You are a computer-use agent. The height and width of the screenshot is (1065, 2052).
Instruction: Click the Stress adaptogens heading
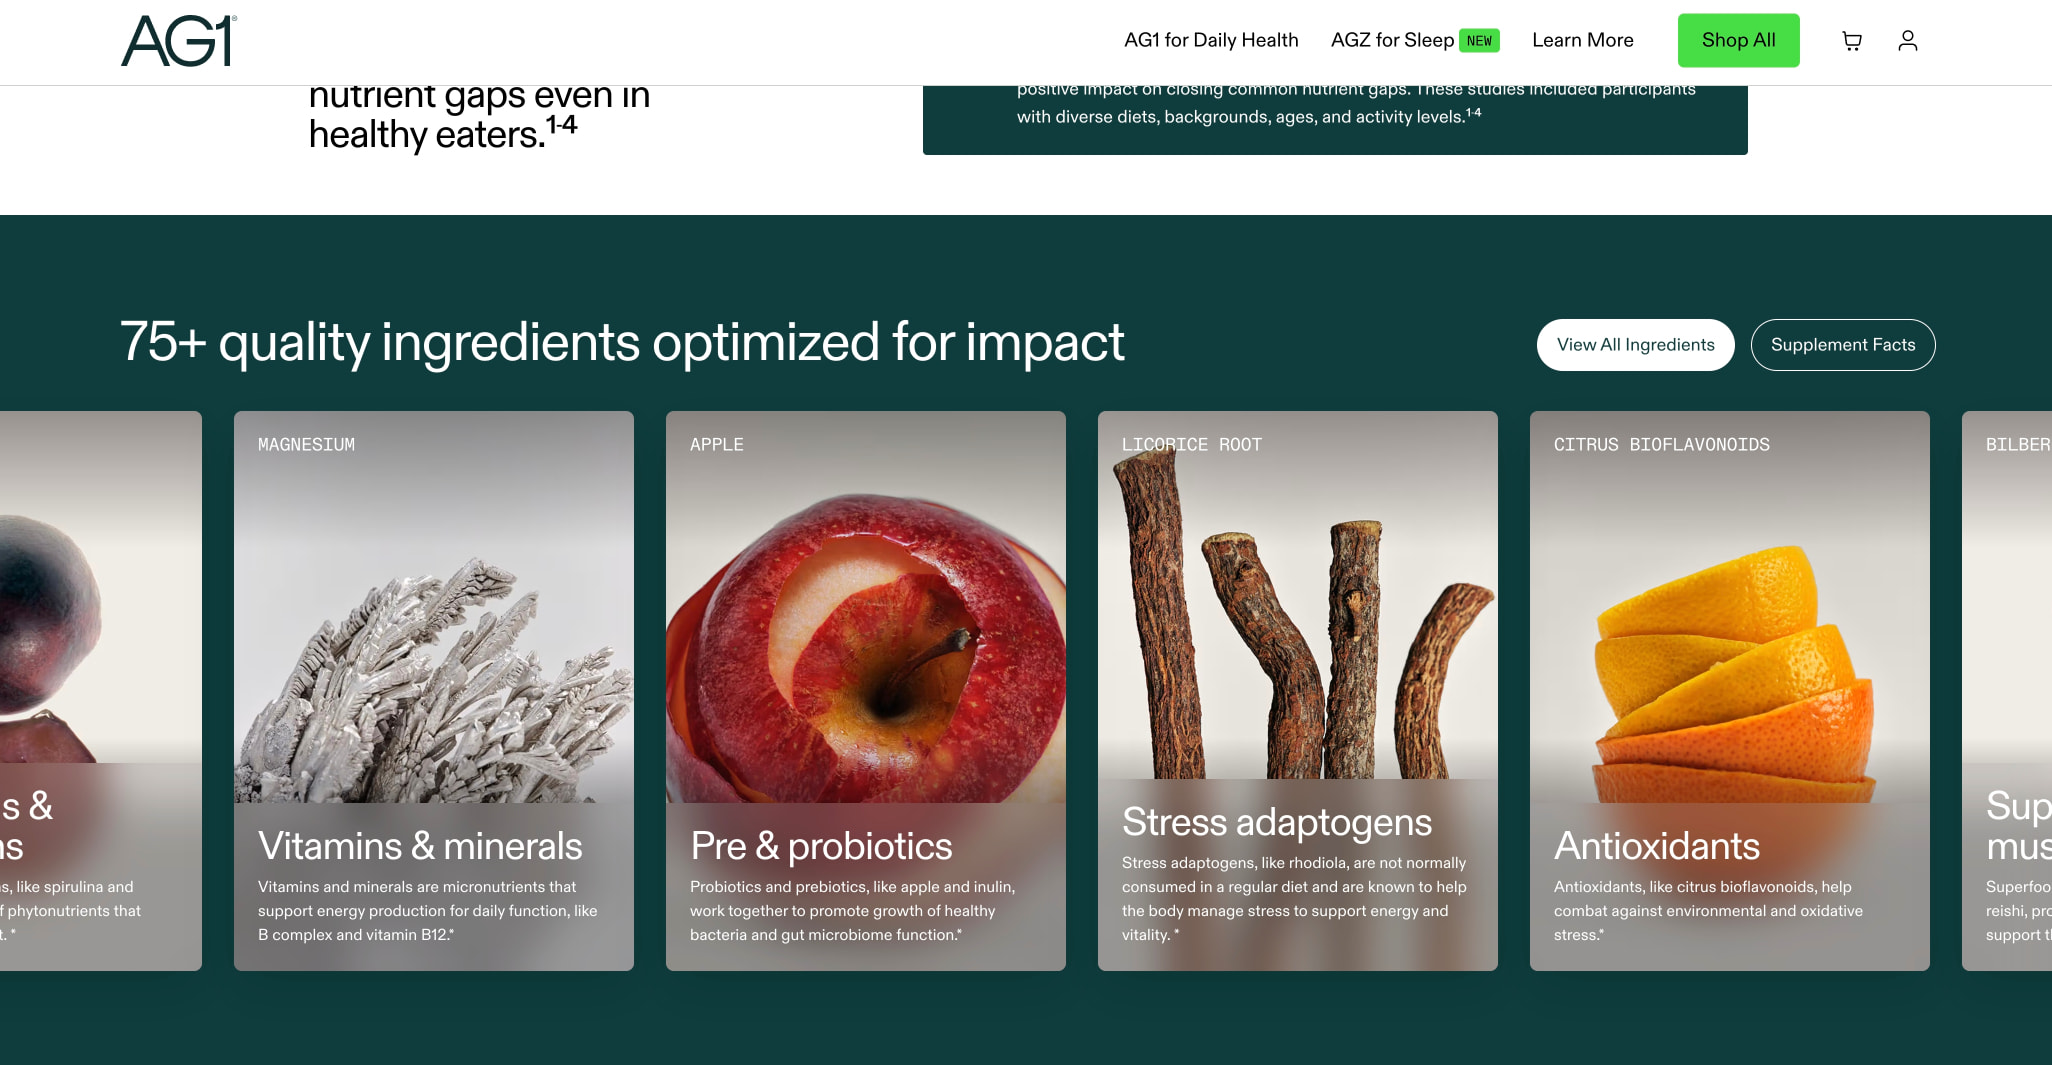[1277, 823]
